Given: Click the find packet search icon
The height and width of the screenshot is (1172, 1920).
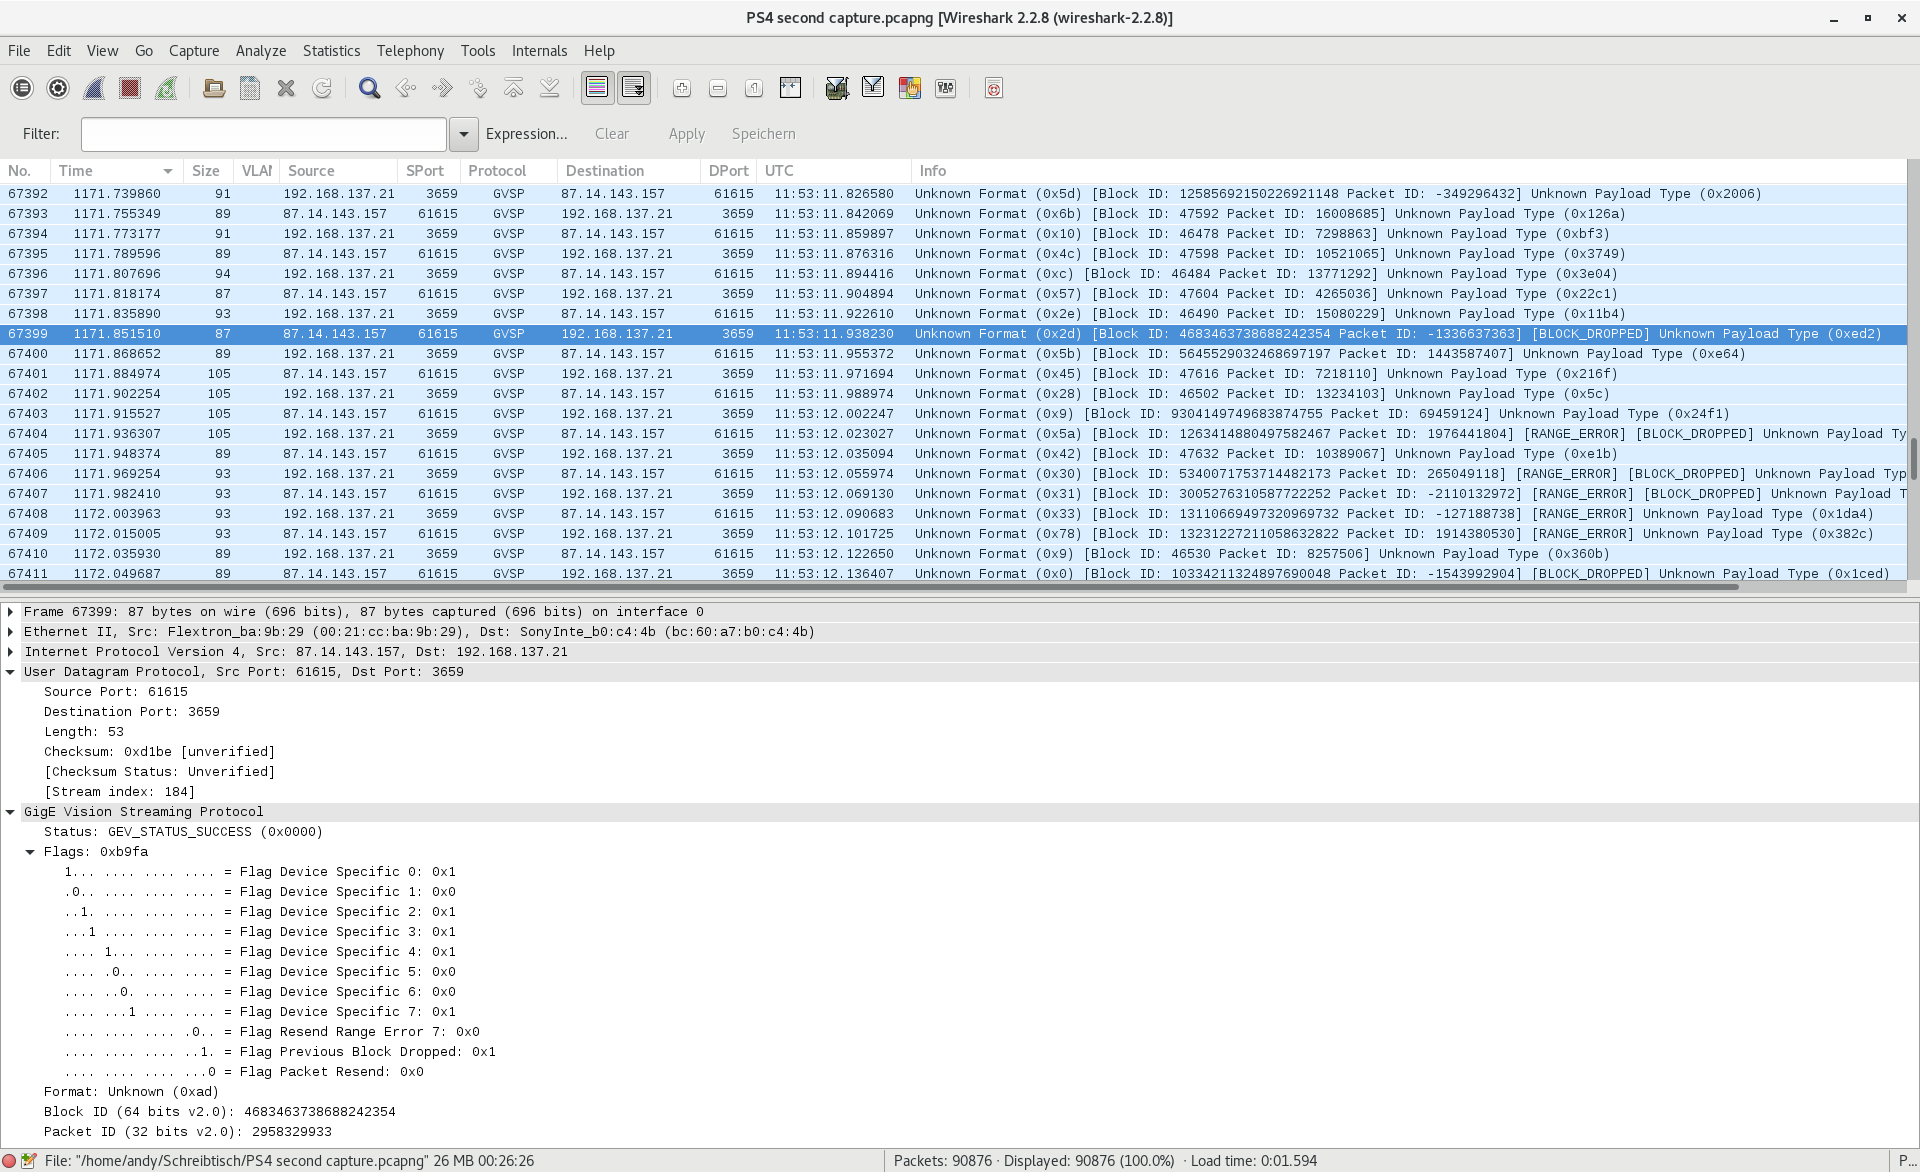Looking at the screenshot, I should 369,88.
